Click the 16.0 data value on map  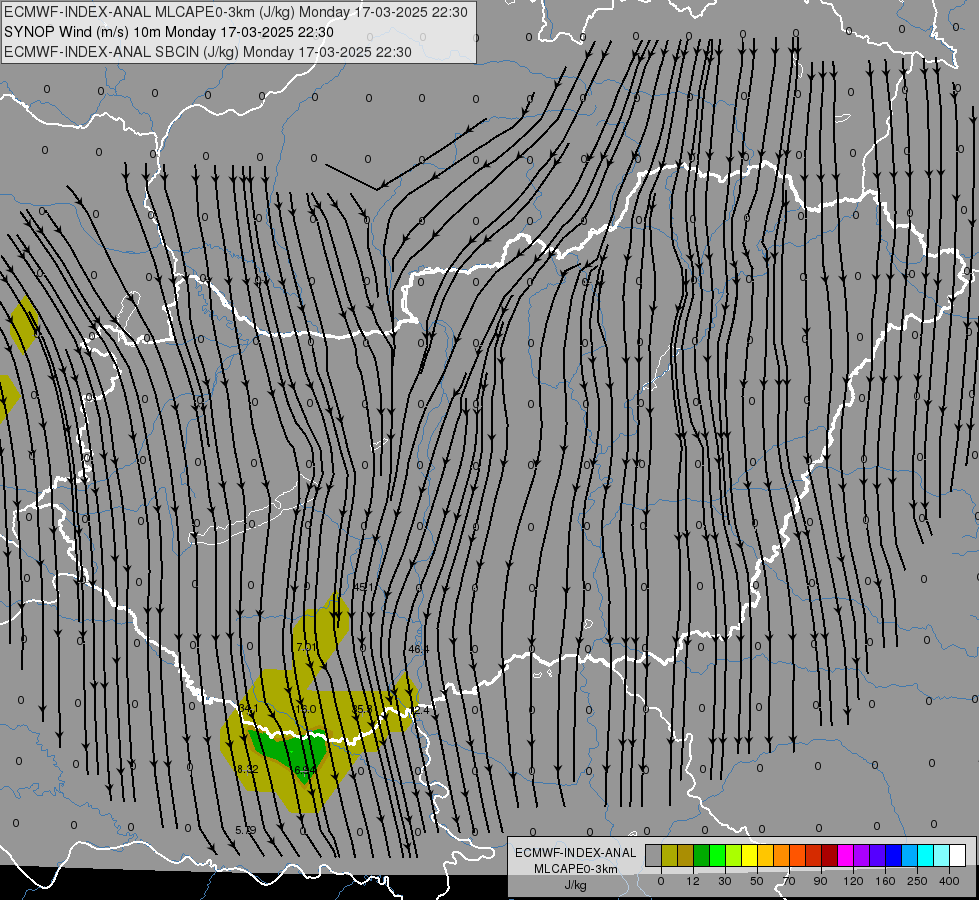[305, 709]
